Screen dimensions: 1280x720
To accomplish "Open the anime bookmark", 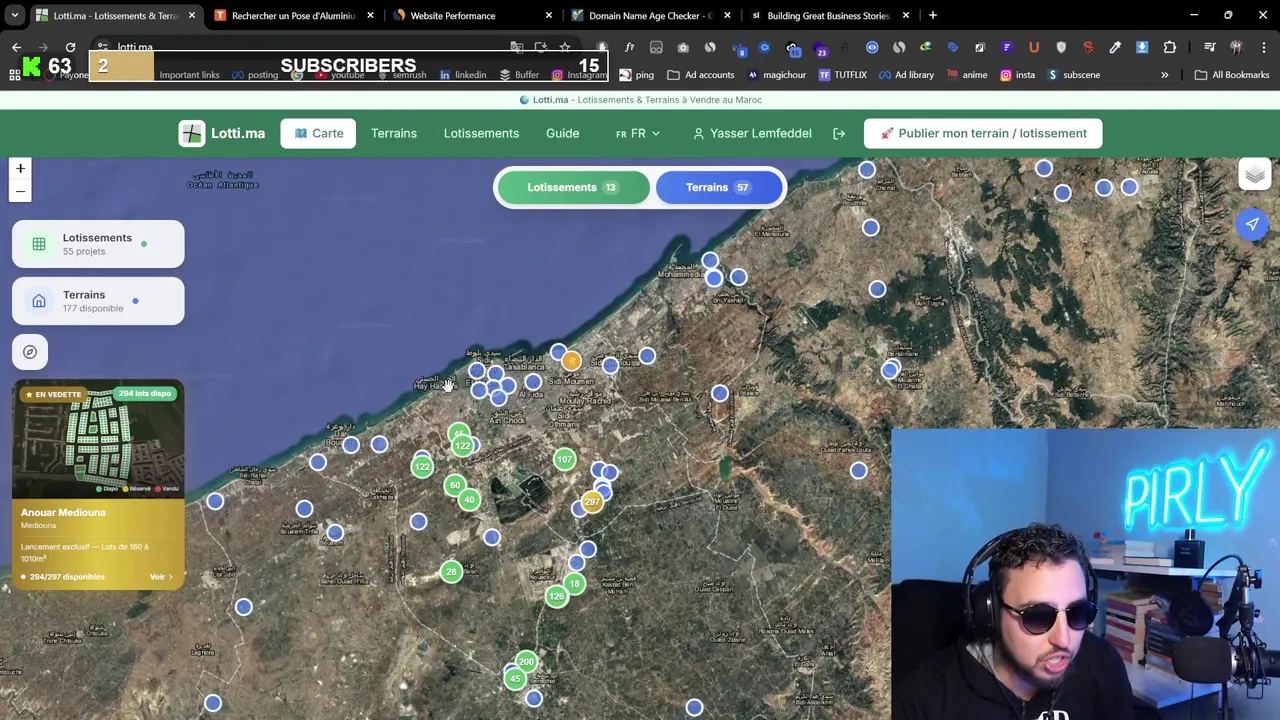I will coord(966,75).
